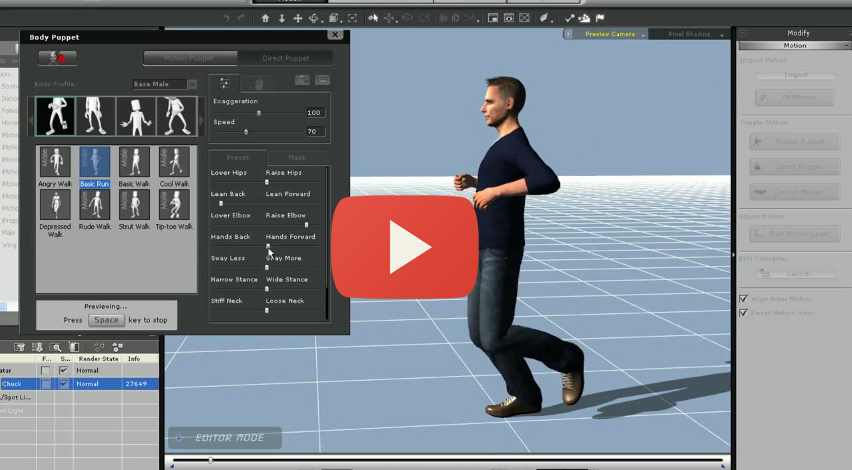852x470 pixels.
Task: Open the Body Profile Base Male dropdown
Action: point(165,84)
